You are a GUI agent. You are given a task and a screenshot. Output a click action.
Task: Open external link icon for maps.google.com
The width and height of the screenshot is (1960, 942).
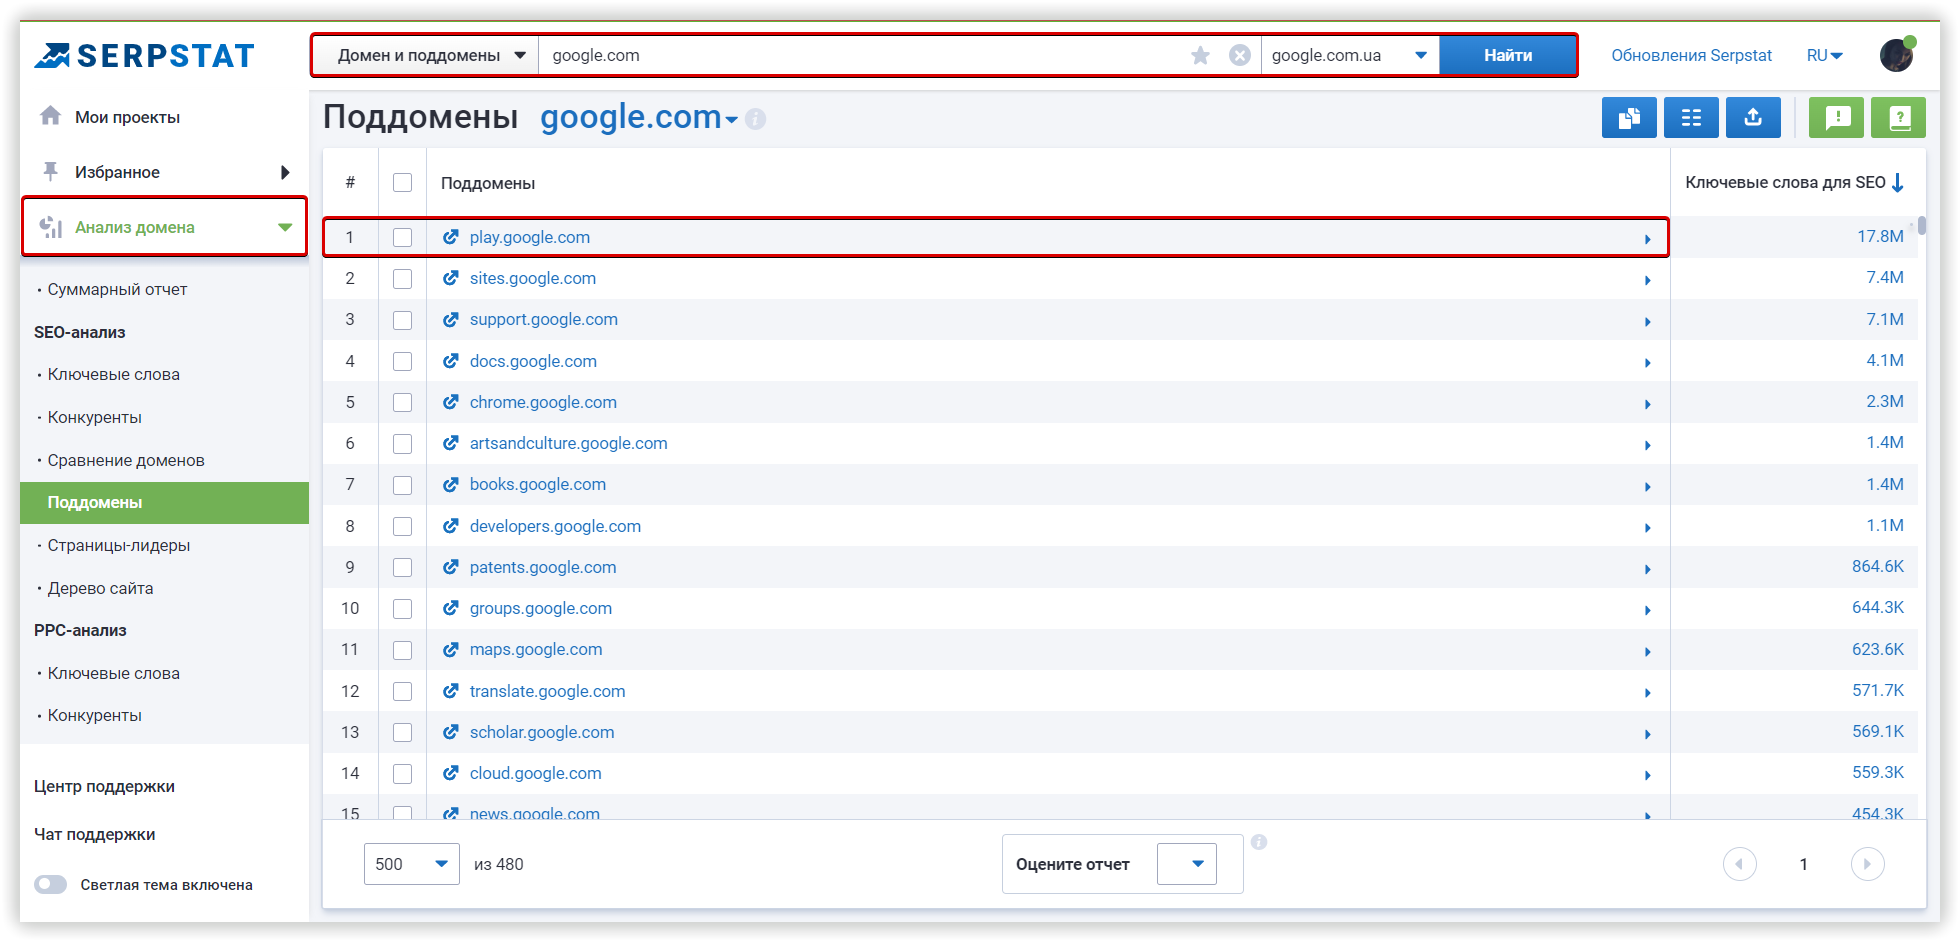pyautogui.click(x=451, y=649)
